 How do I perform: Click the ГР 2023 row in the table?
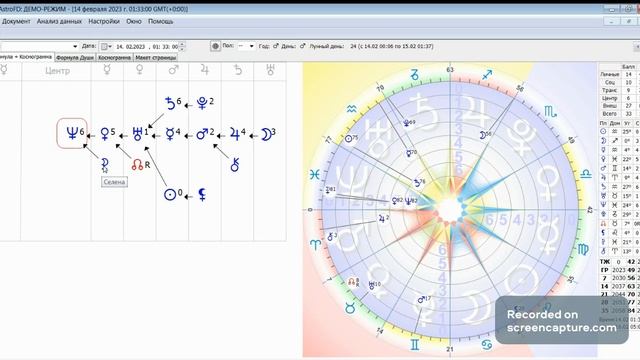619,270
